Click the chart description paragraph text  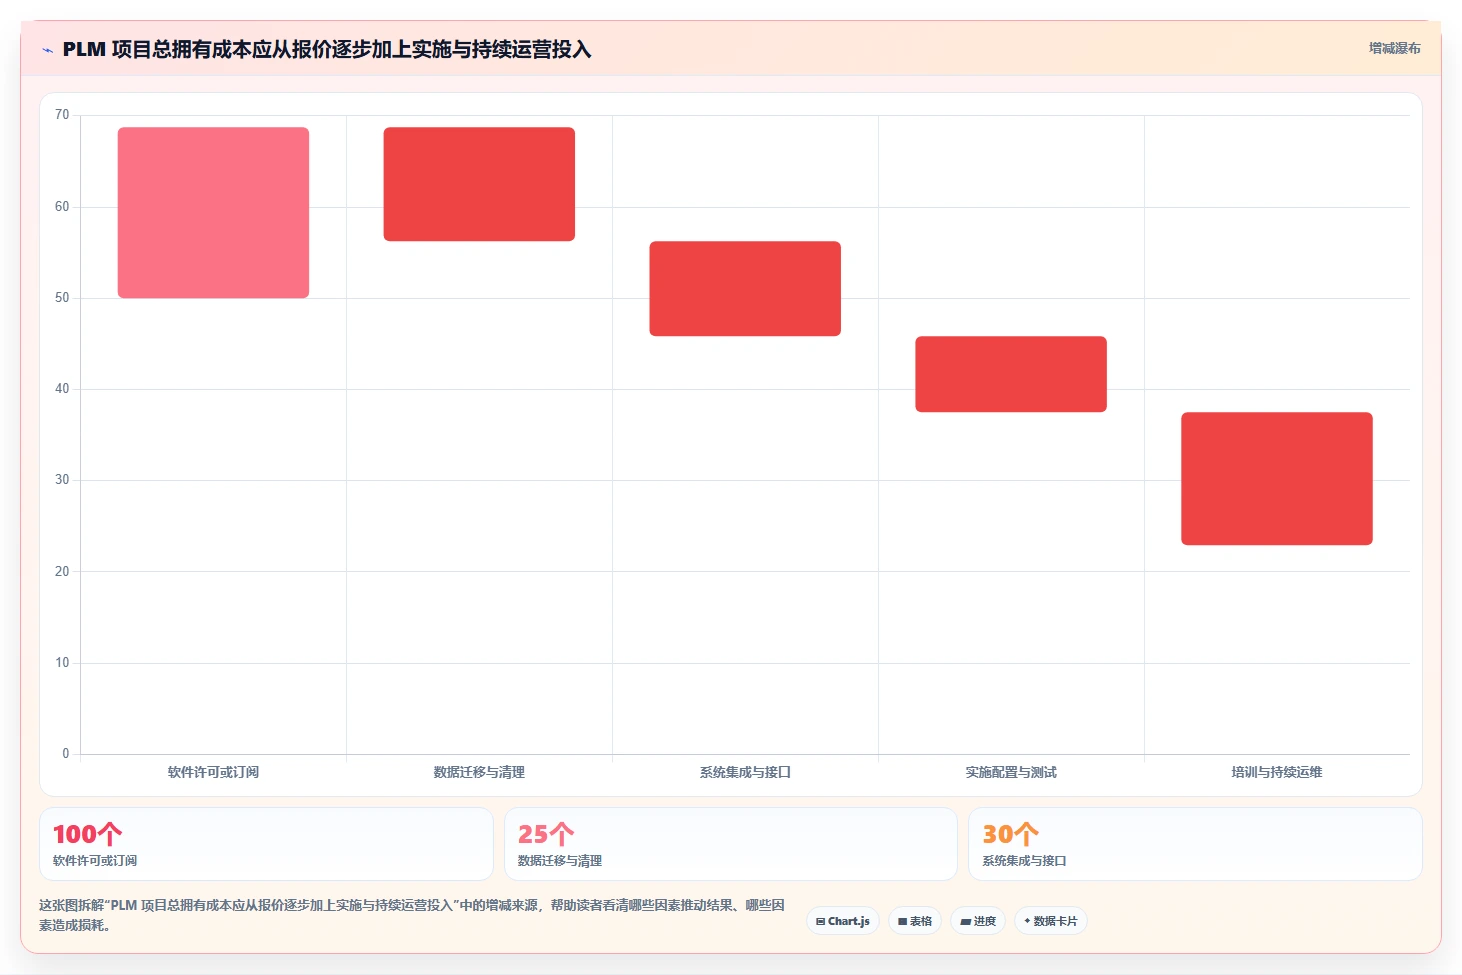pyautogui.click(x=412, y=915)
